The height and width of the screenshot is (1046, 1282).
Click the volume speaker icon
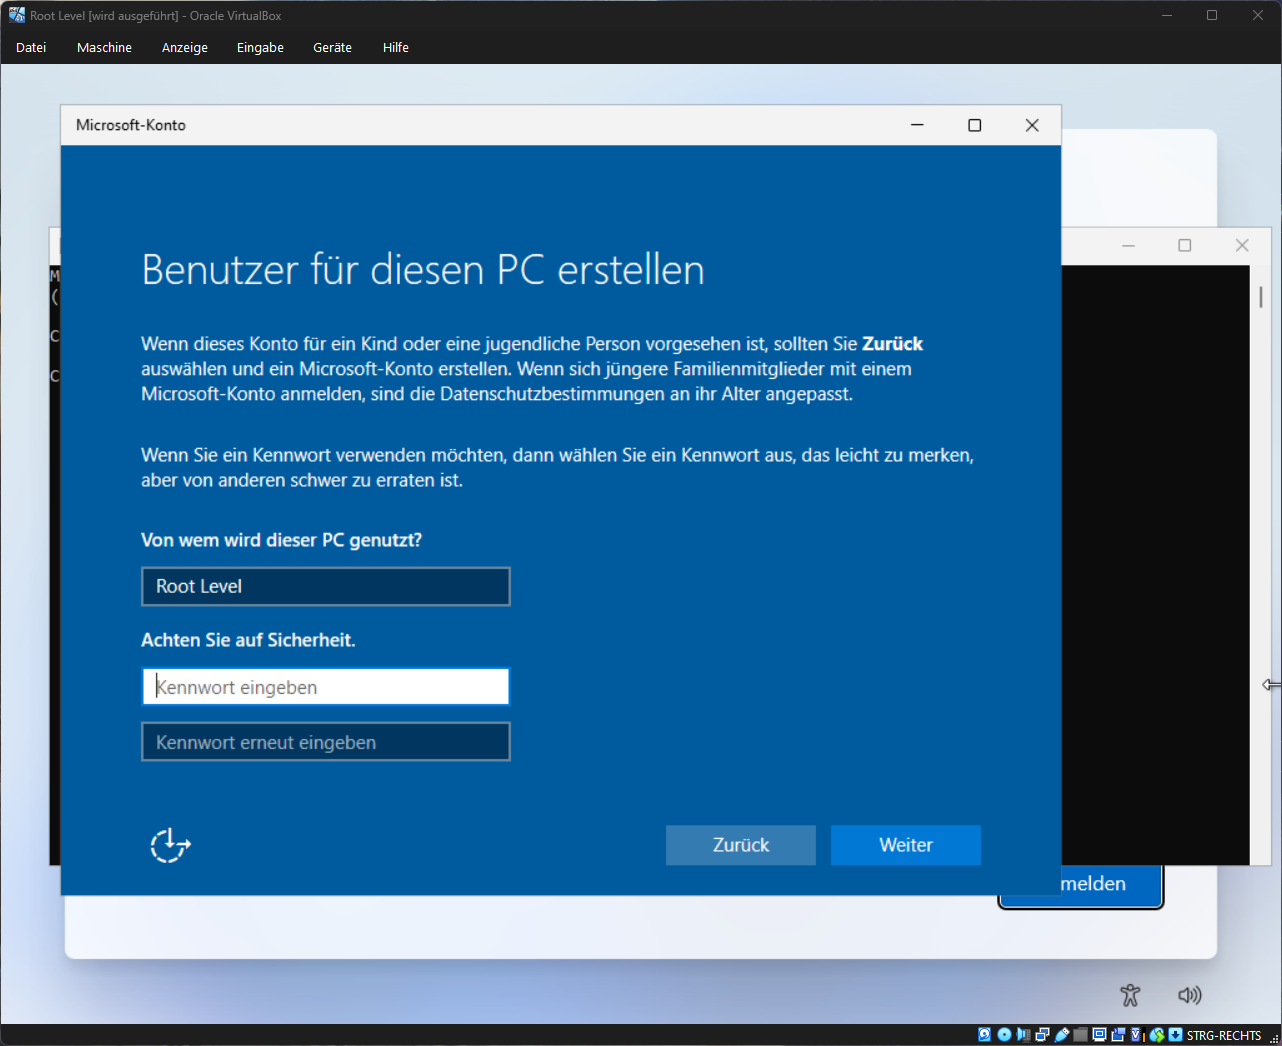pos(1189,995)
